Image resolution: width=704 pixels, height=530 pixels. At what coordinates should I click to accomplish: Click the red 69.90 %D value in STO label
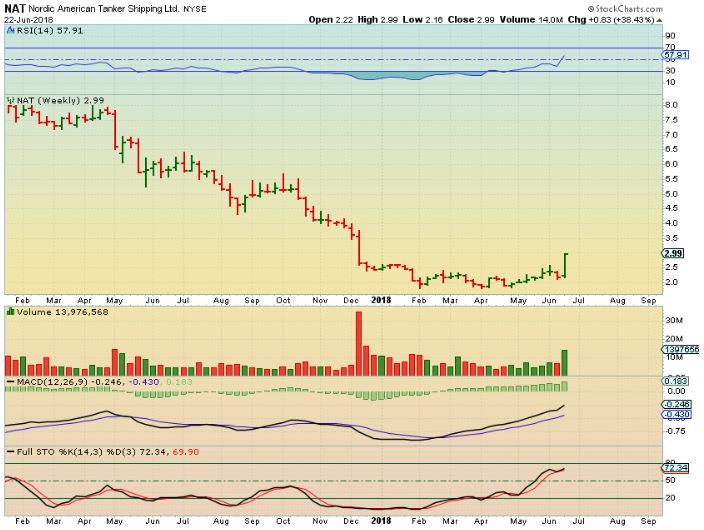coord(186,452)
